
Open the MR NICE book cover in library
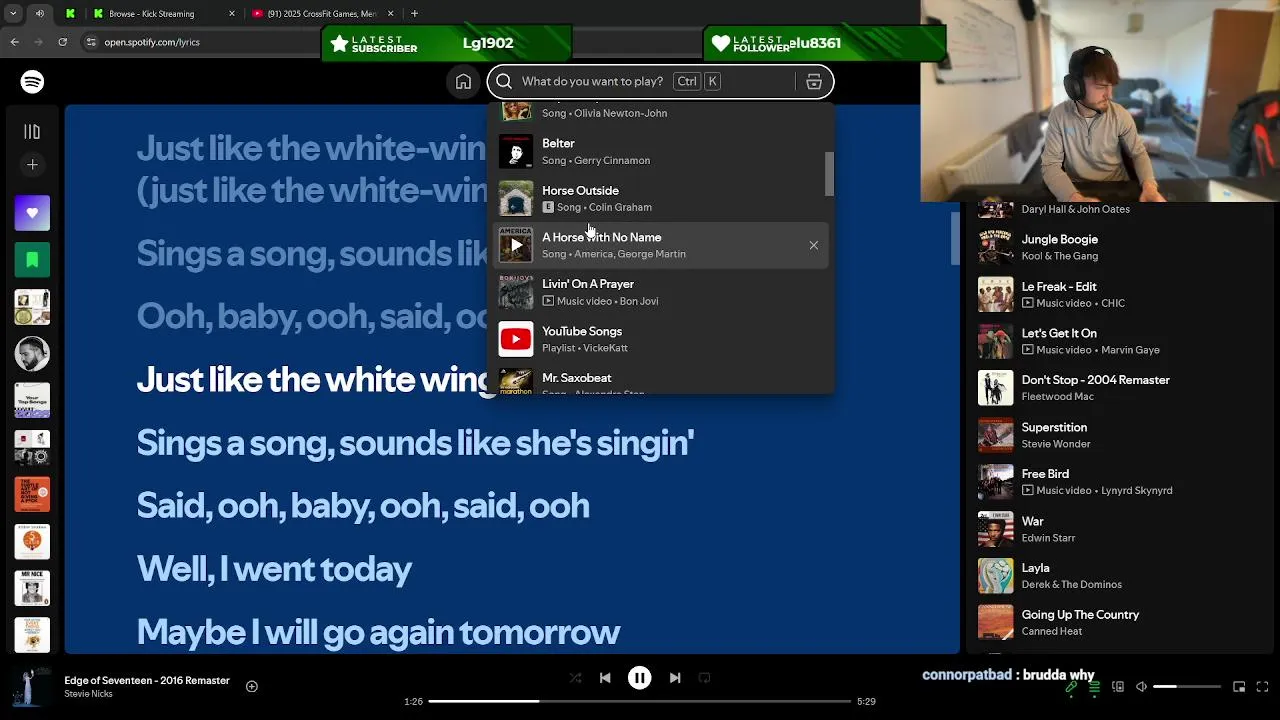click(x=32, y=588)
